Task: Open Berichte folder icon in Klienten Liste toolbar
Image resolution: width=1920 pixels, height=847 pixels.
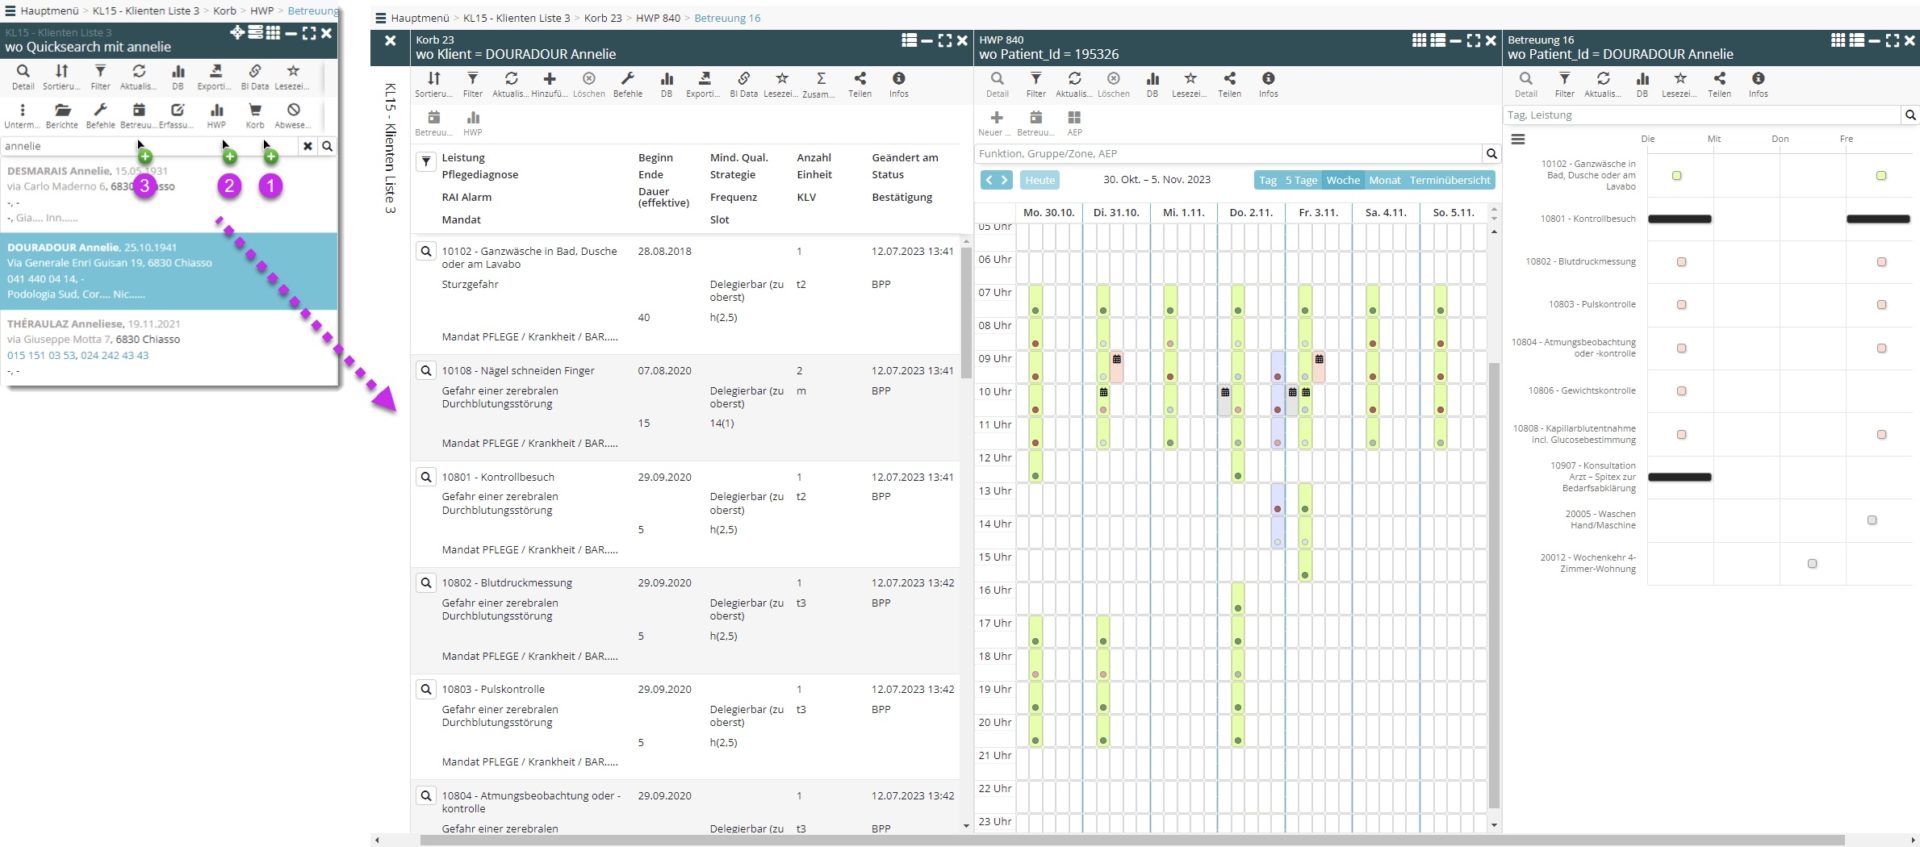Action: pos(62,111)
